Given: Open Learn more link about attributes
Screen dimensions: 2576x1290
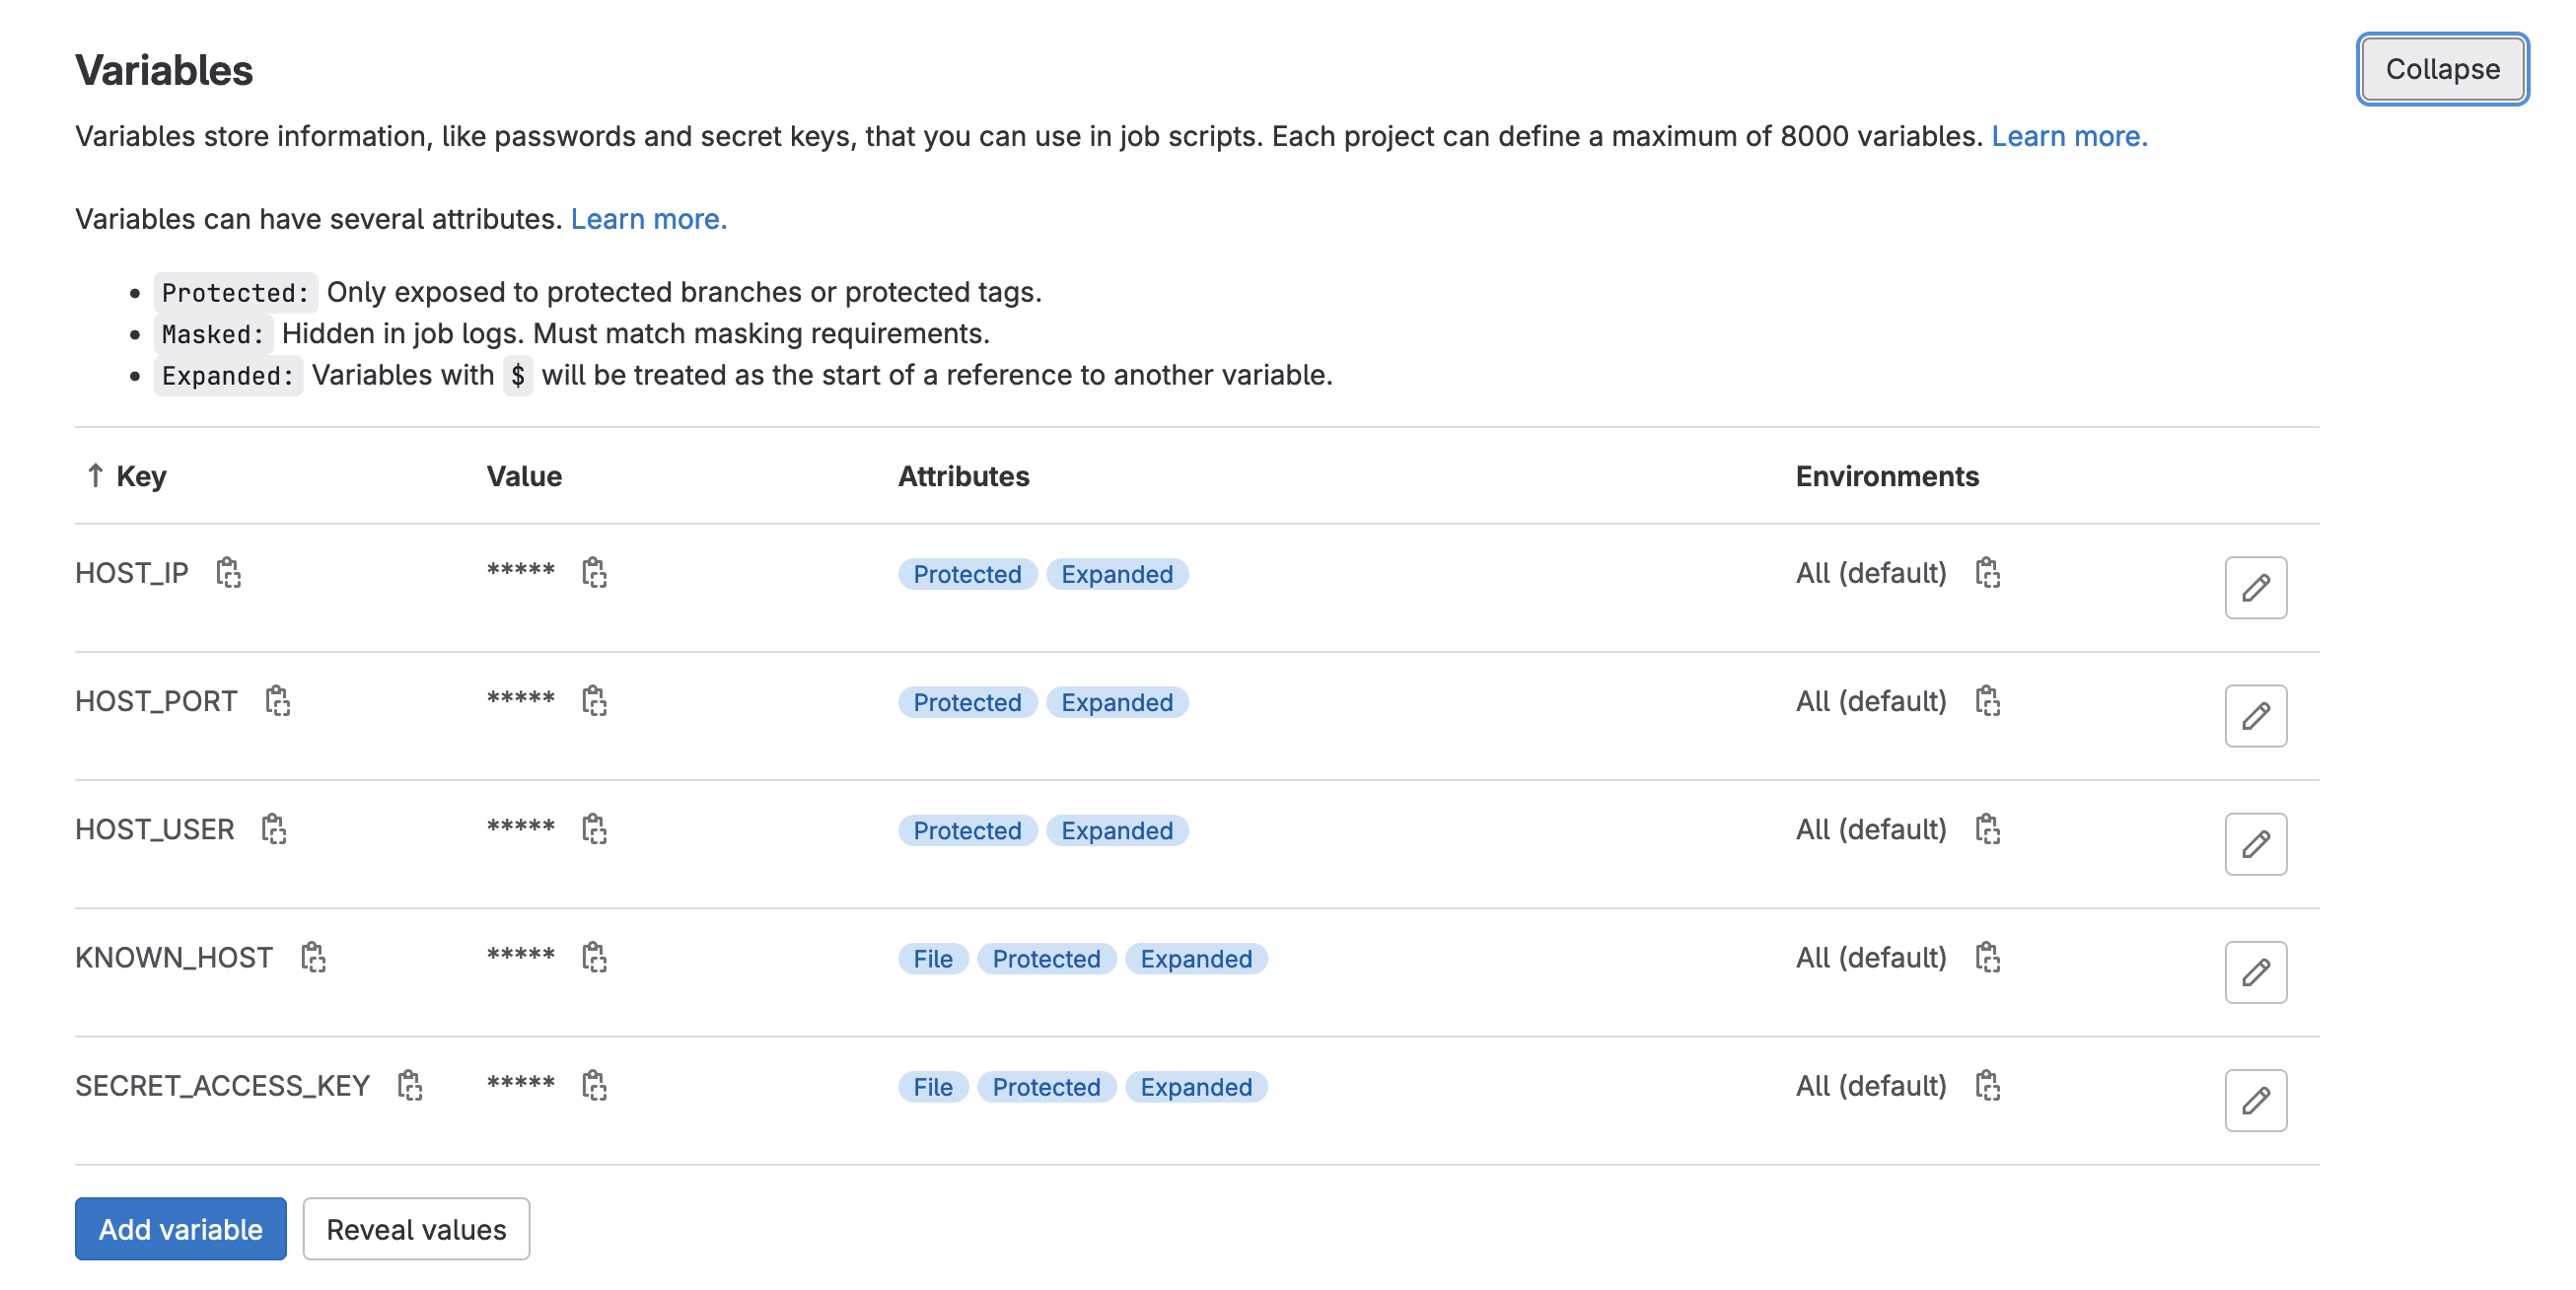Looking at the screenshot, I should (x=648, y=219).
